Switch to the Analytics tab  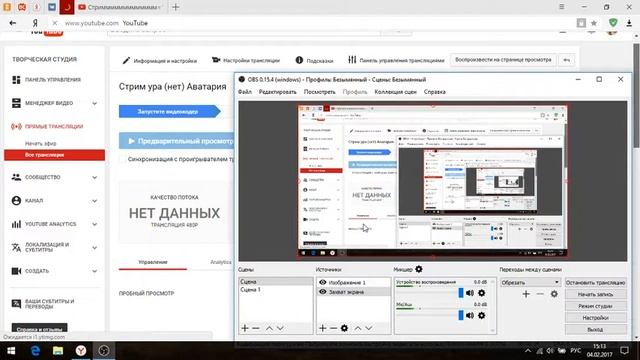221,262
